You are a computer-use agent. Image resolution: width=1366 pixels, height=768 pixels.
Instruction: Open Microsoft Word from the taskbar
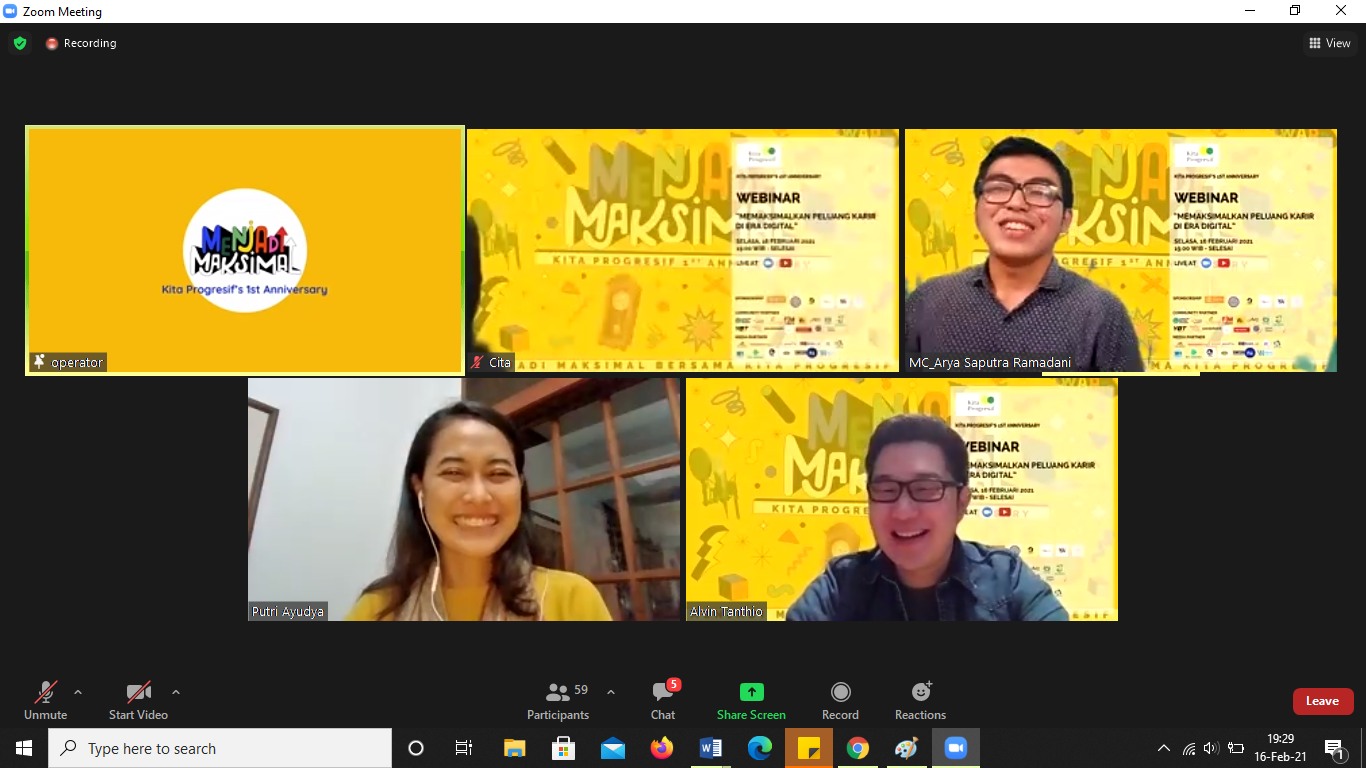pos(711,748)
